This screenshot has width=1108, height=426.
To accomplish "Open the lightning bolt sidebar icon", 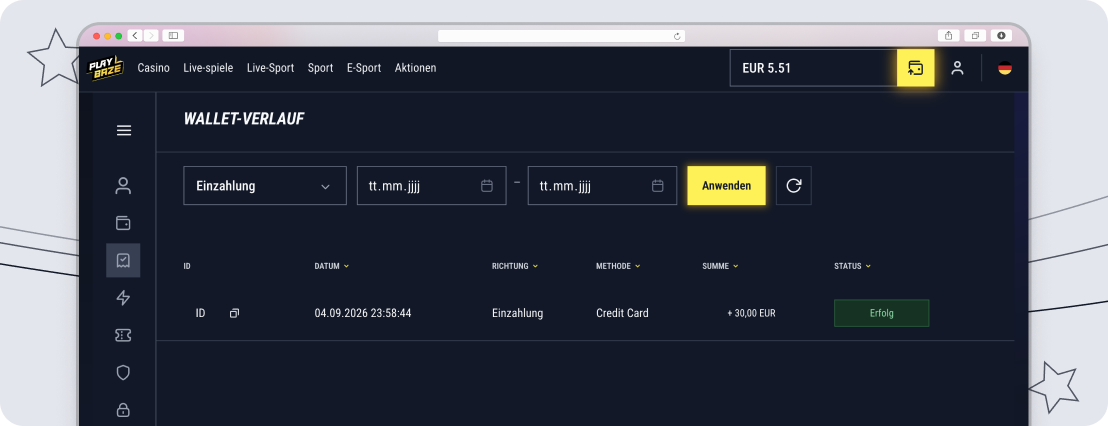I will [x=123, y=297].
